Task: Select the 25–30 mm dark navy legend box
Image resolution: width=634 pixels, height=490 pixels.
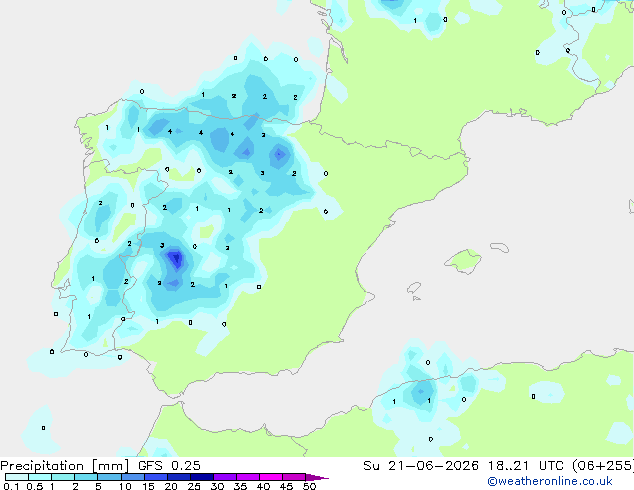Action: [x=201, y=477]
